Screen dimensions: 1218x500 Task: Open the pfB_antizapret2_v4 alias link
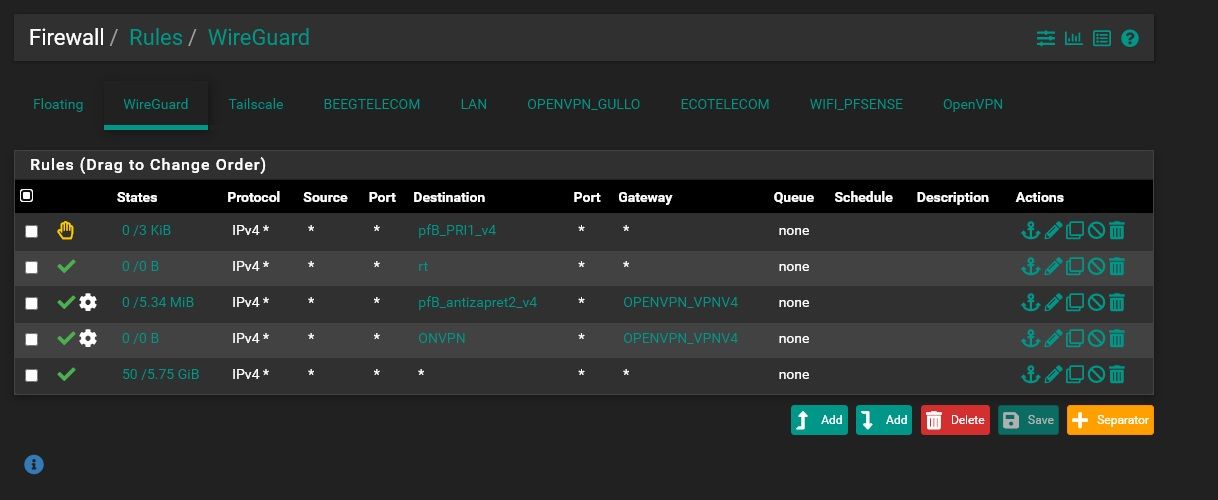477,303
